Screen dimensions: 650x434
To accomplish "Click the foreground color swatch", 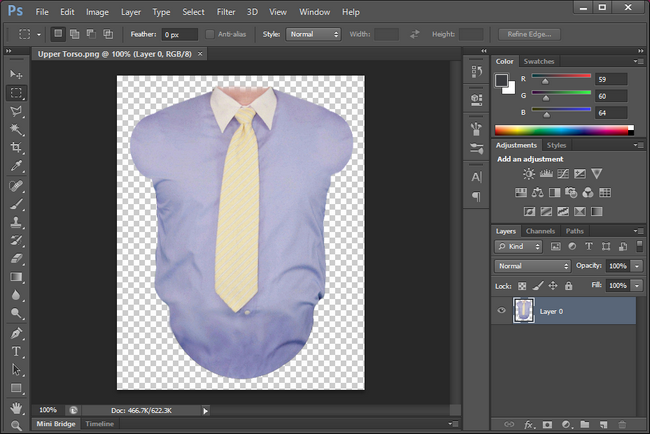I will [501, 80].
